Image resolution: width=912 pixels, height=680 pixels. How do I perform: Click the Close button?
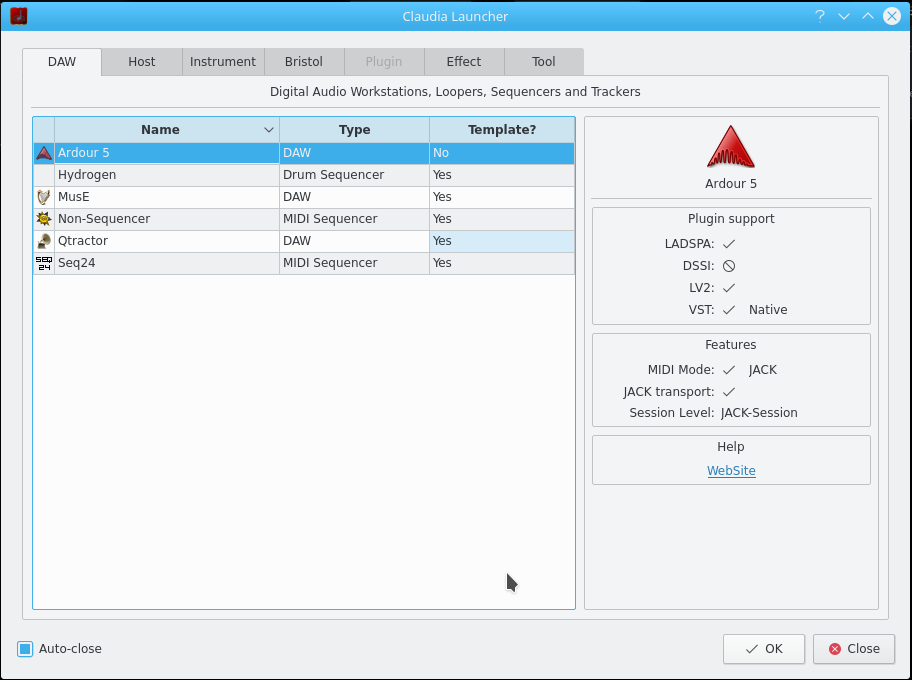point(854,649)
